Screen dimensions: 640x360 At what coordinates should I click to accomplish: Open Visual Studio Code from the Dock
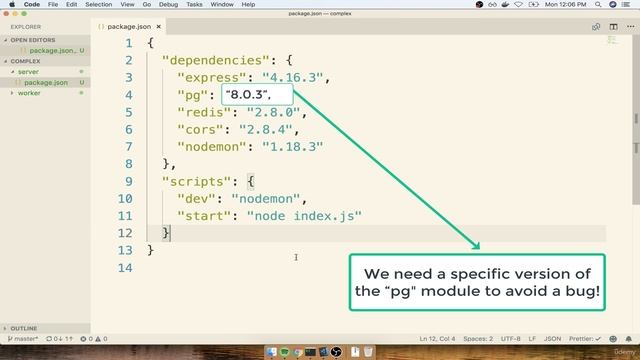point(324,351)
